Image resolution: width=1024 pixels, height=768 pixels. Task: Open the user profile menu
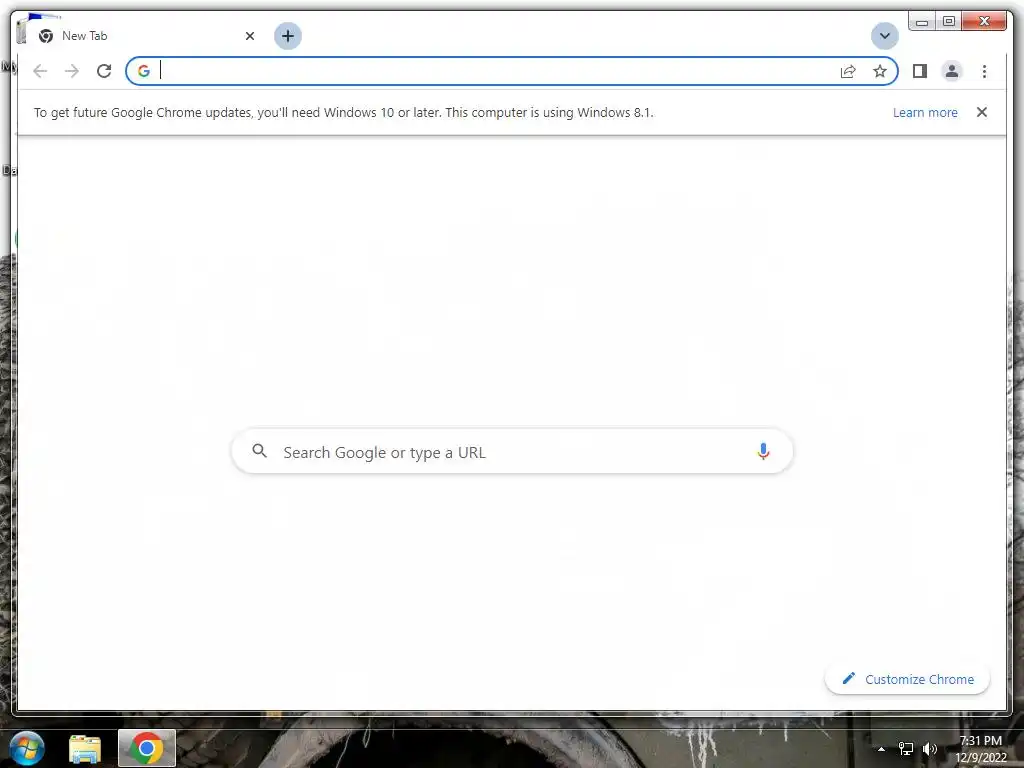952,71
